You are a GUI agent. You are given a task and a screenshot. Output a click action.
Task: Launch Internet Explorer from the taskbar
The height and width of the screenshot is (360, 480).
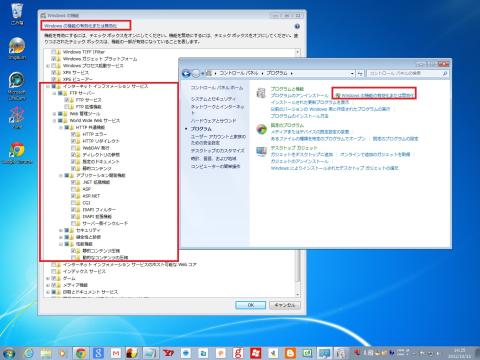tap(29, 353)
